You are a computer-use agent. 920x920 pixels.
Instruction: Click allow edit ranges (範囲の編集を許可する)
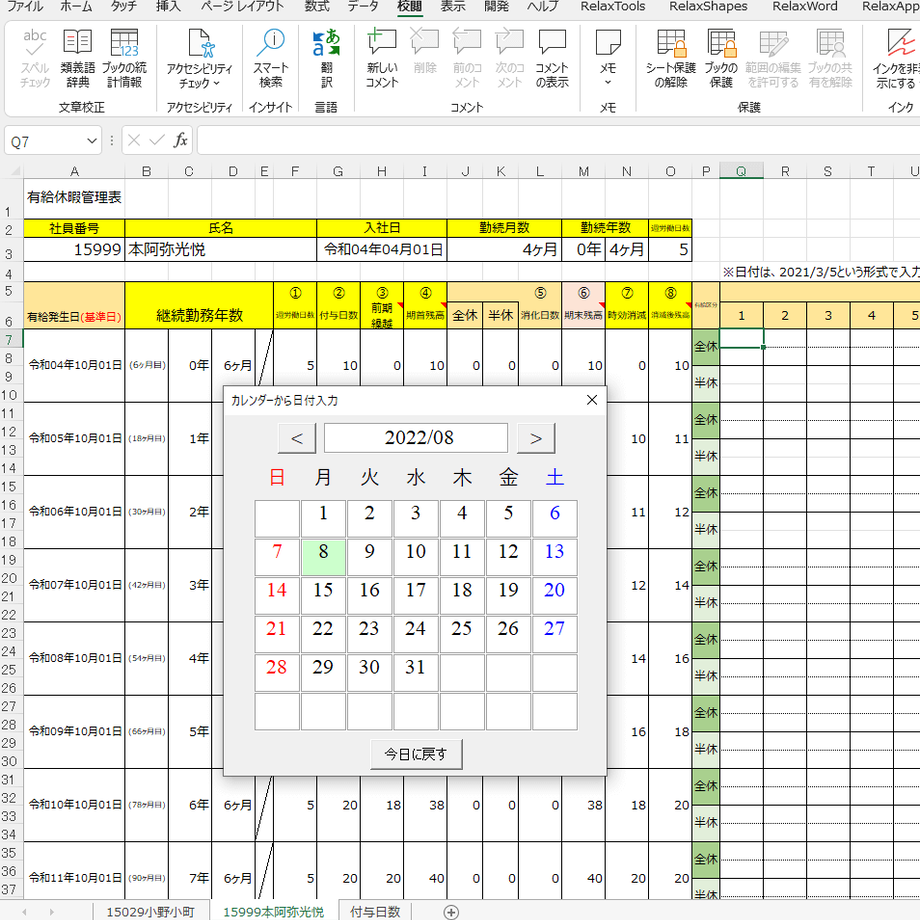(773, 58)
